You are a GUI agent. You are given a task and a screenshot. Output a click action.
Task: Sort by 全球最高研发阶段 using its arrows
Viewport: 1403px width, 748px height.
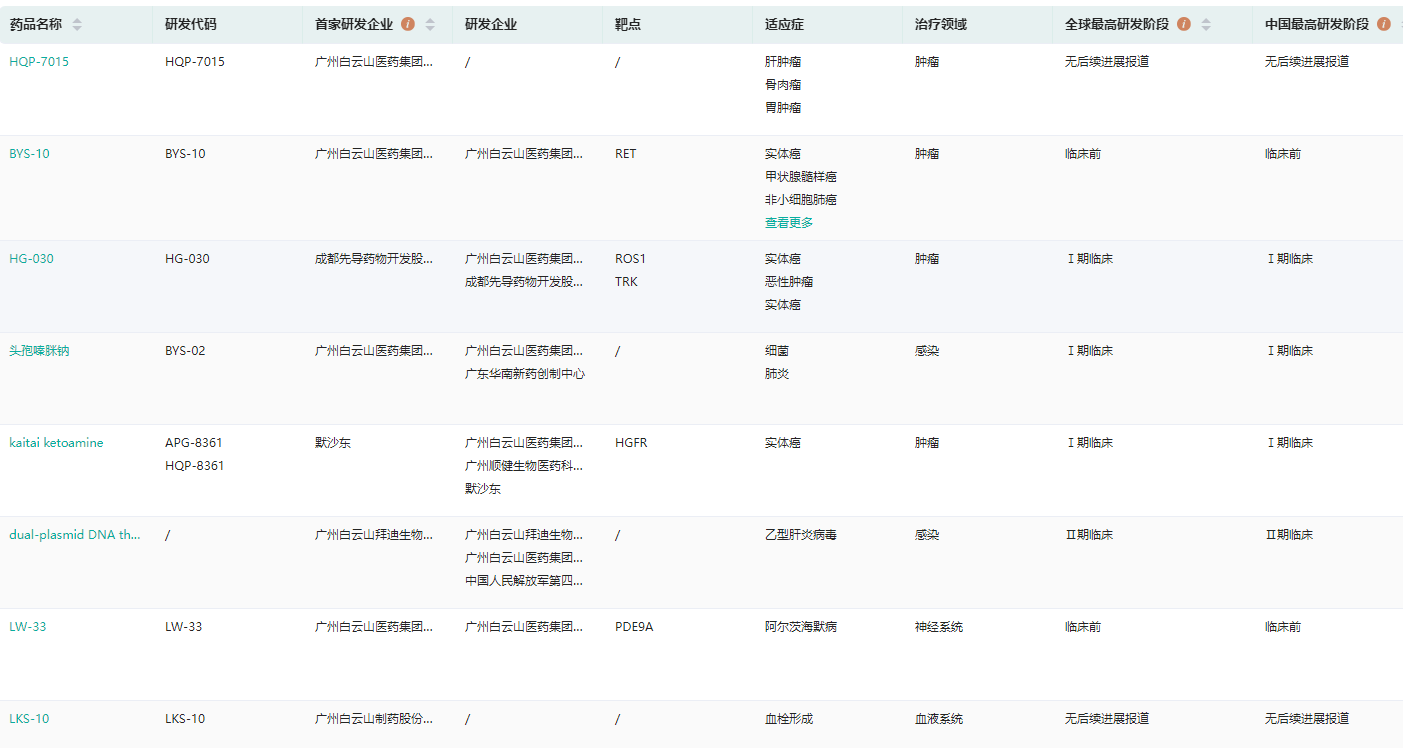coord(1206,24)
